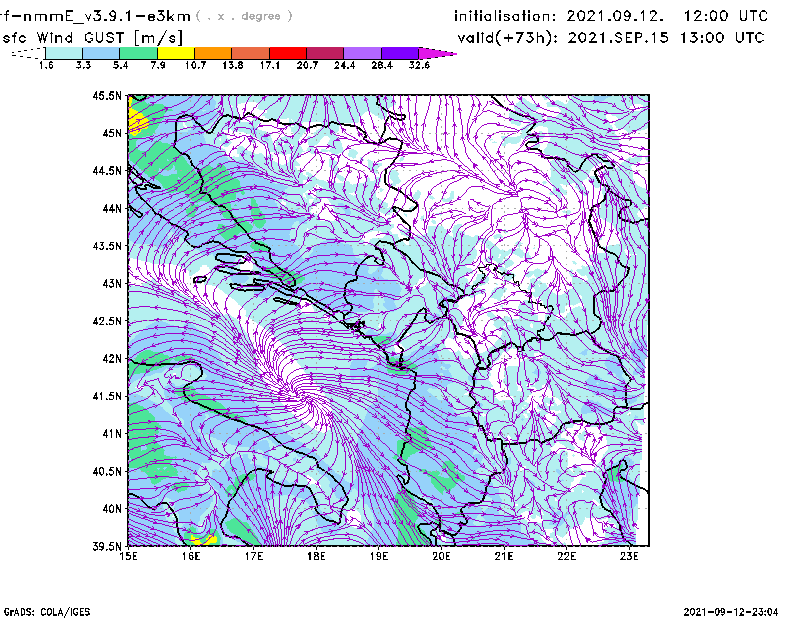The image size is (800, 618).
Task: Click the '5.4' colorbar value
Action: coord(120,65)
